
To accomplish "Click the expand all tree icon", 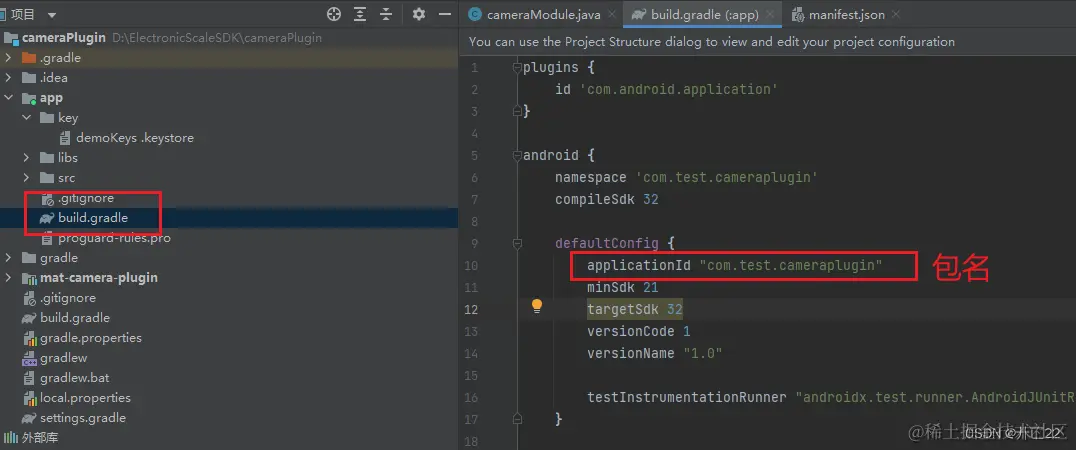I will click(360, 14).
